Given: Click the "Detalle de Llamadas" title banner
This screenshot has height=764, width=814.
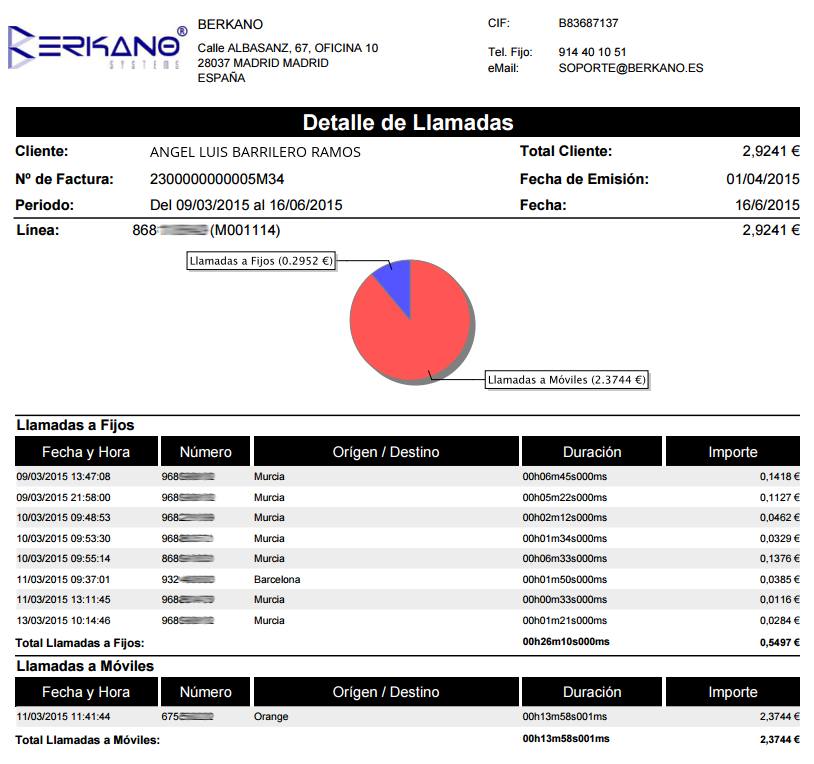Looking at the screenshot, I should (407, 123).
